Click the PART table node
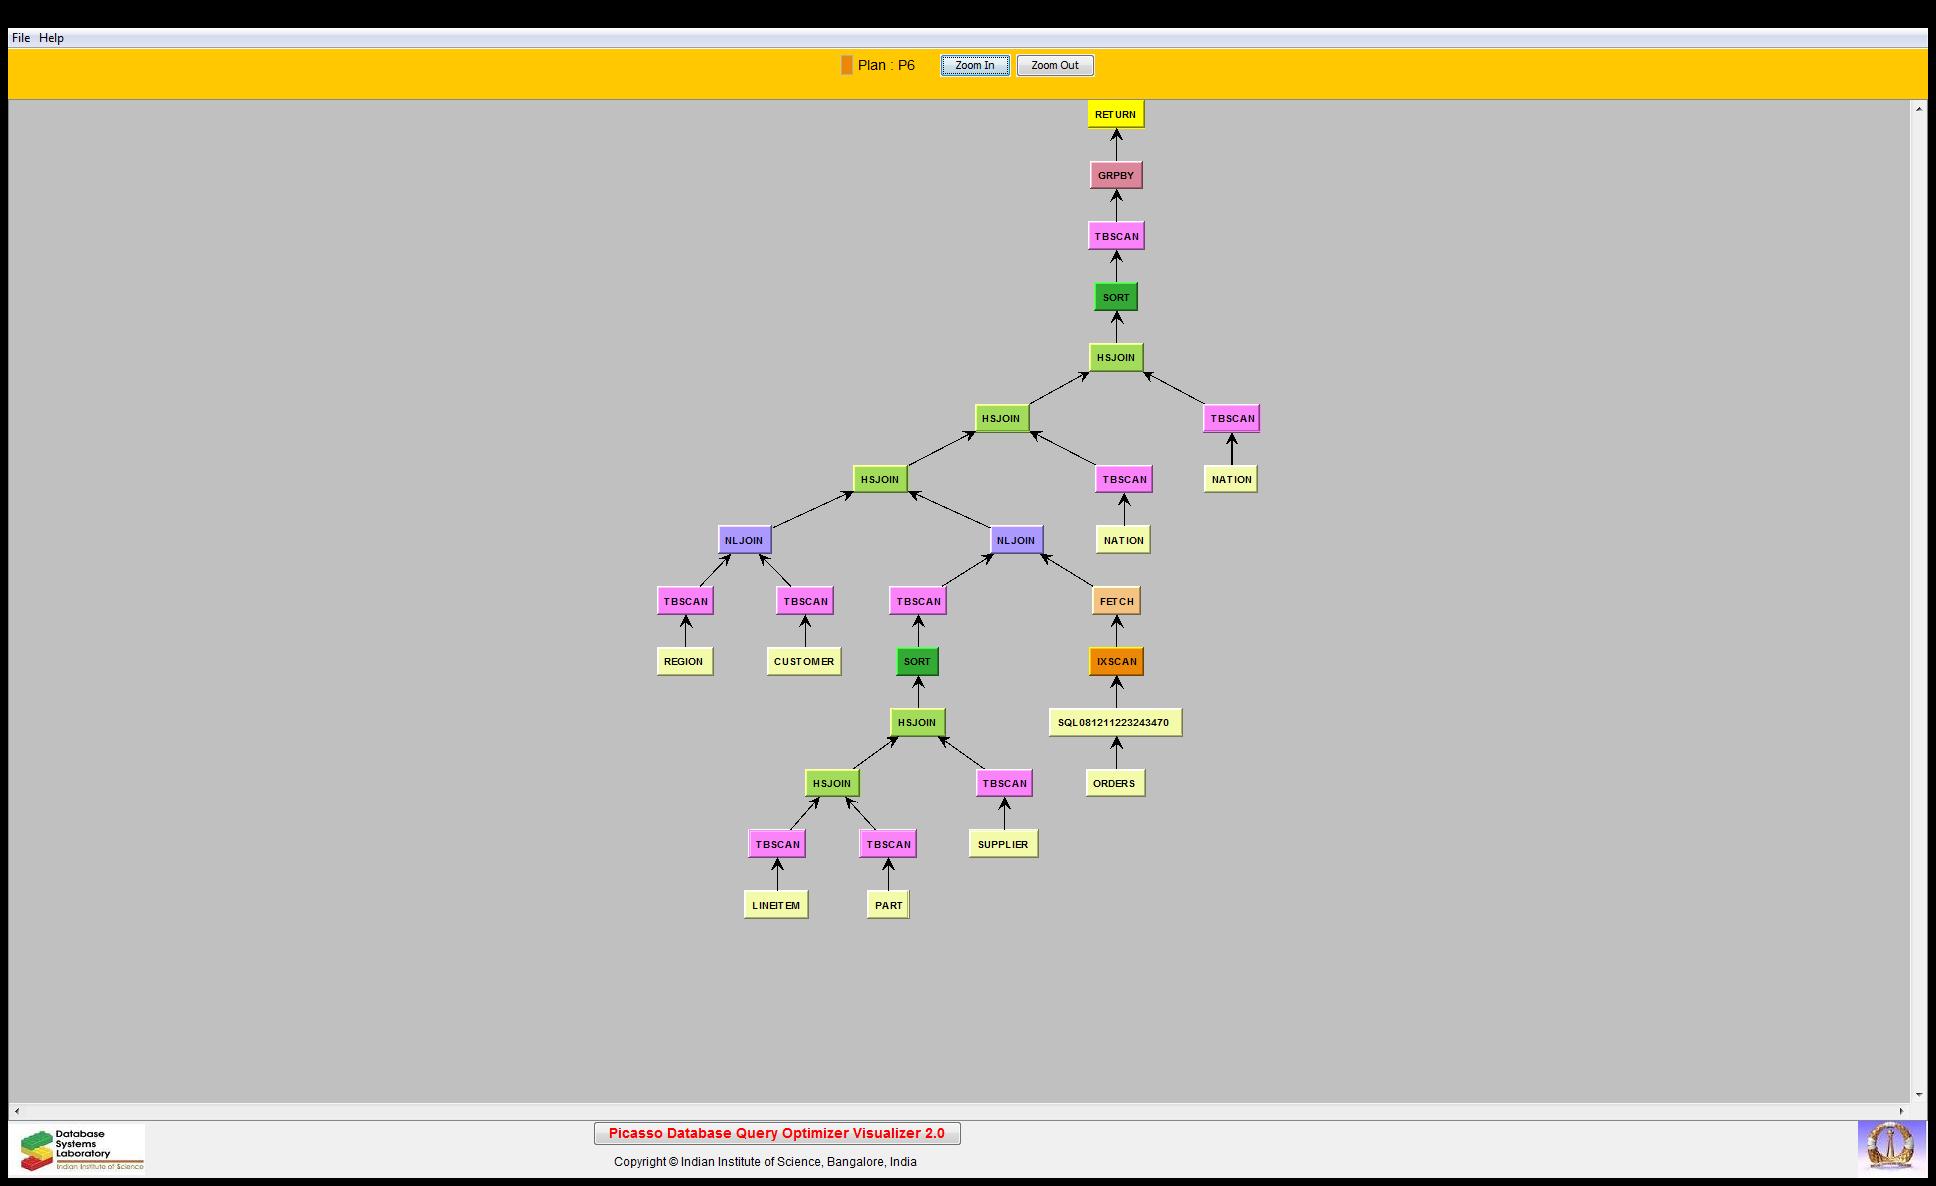1936x1186 pixels. (888, 905)
